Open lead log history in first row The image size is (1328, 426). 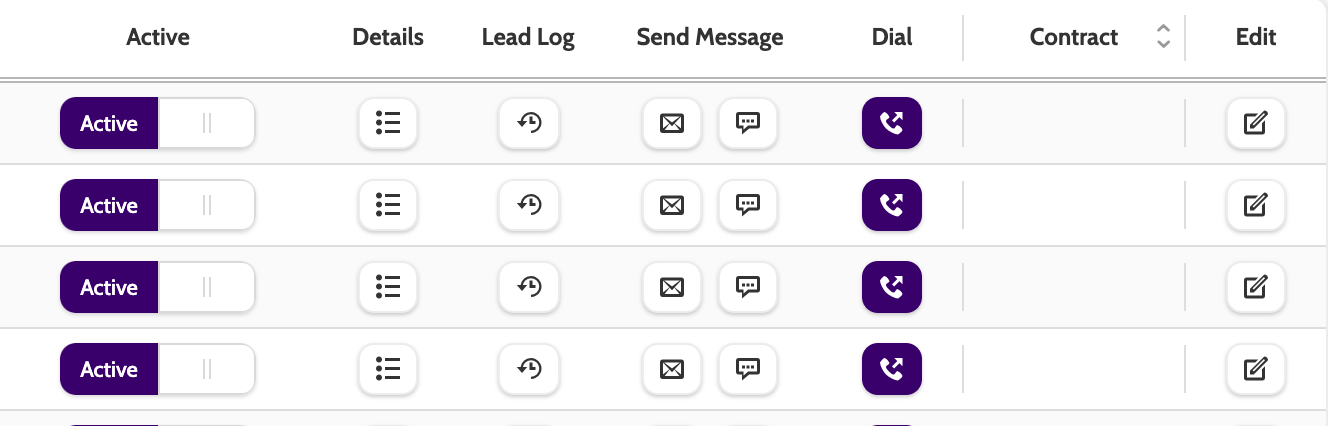point(529,124)
